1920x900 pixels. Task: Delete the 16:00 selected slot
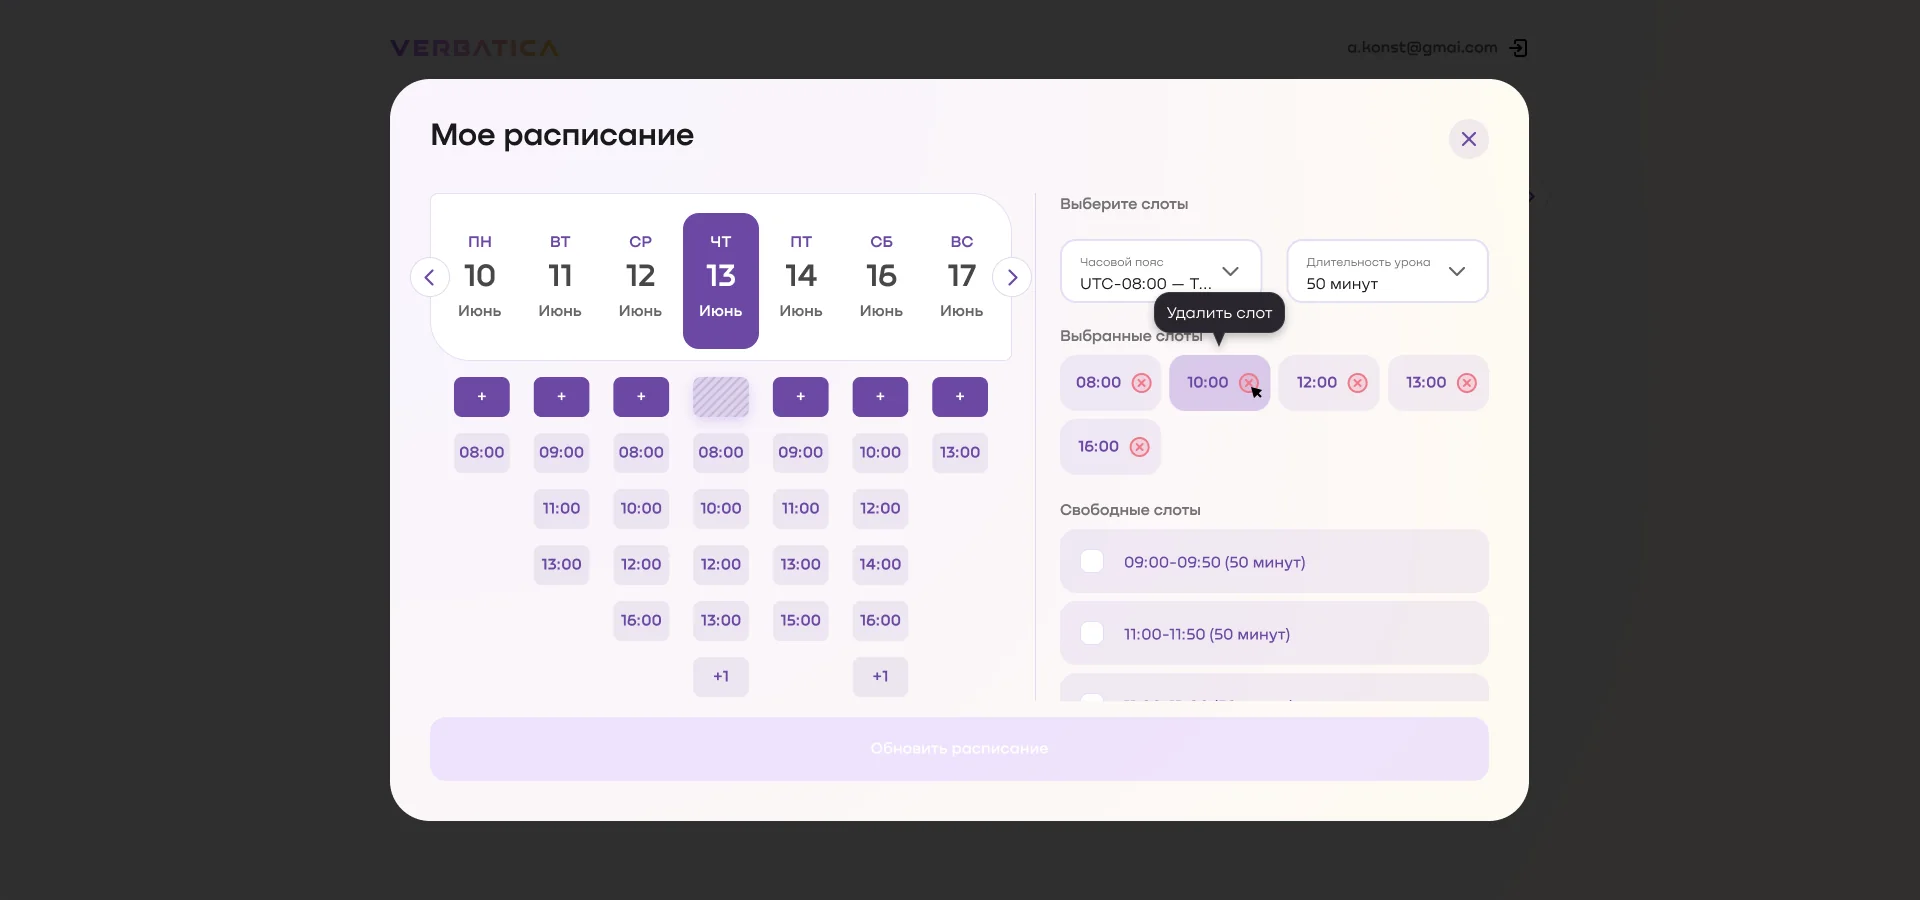pos(1139,447)
